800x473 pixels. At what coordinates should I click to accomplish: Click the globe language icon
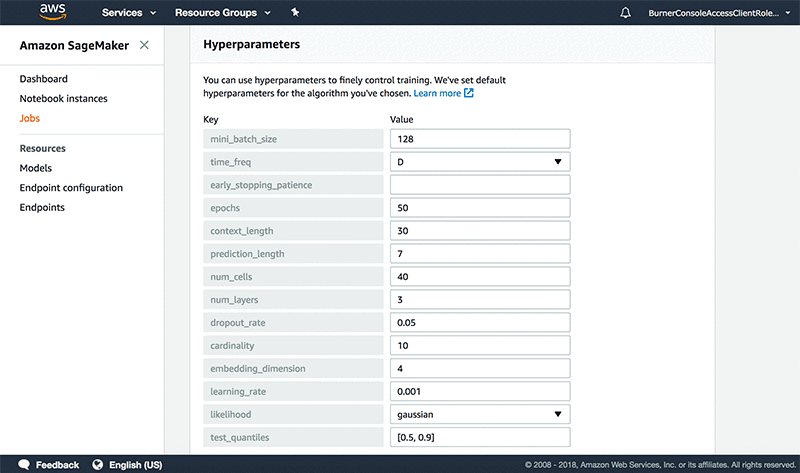[x=97, y=464]
